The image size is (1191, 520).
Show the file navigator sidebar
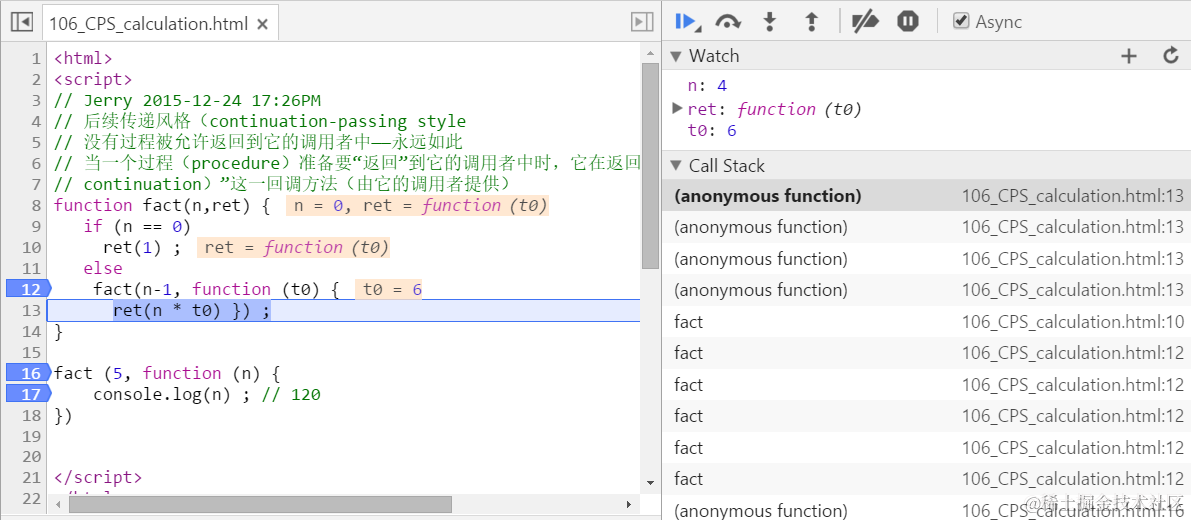(x=21, y=23)
